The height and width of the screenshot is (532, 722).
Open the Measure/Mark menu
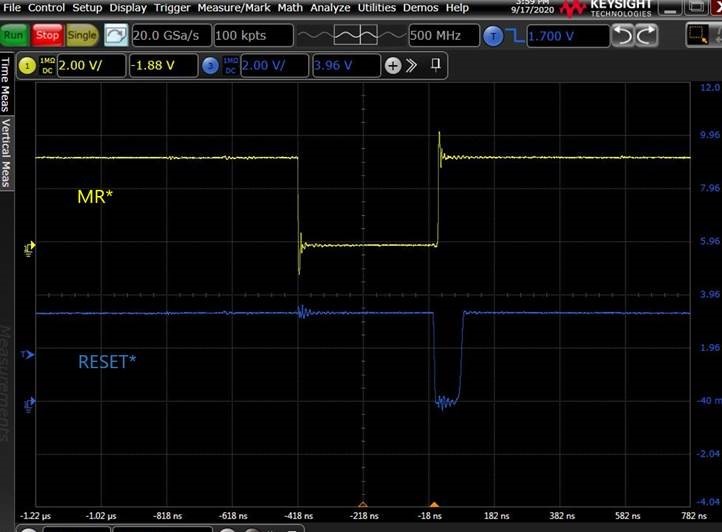[x=234, y=8]
